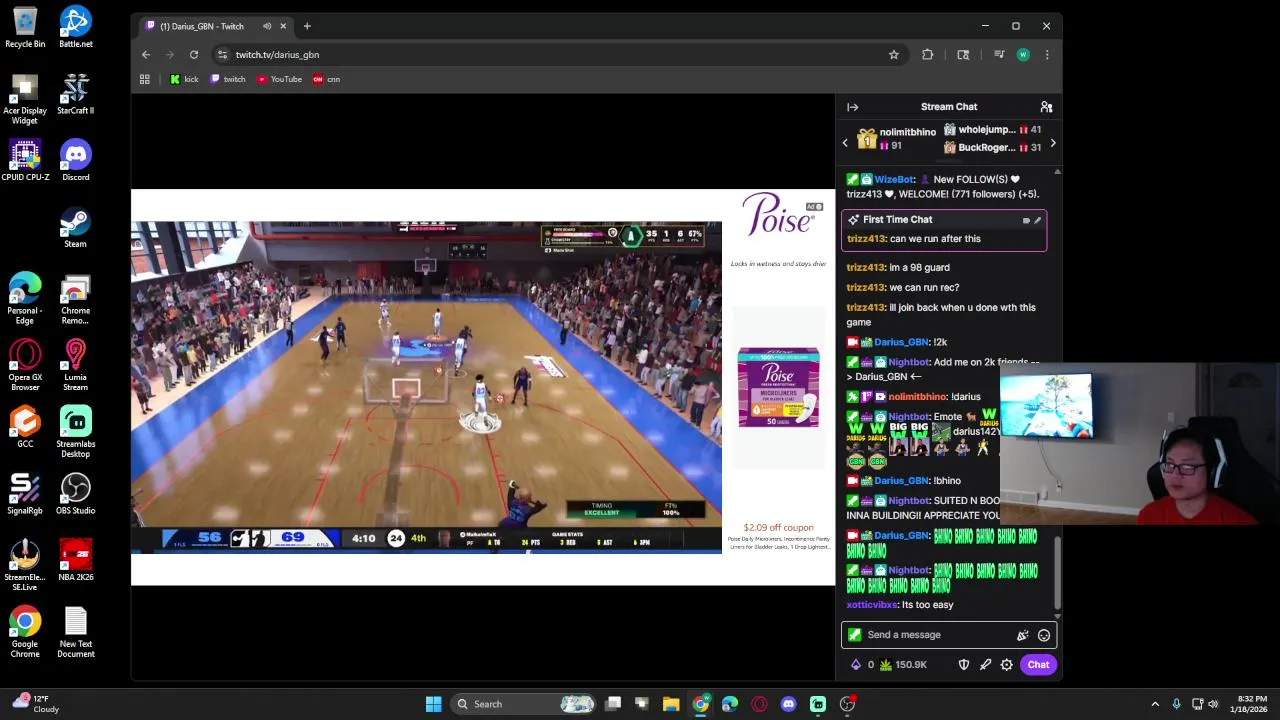Show previous gift leaderboard entries
1280x720 pixels.
coord(845,143)
